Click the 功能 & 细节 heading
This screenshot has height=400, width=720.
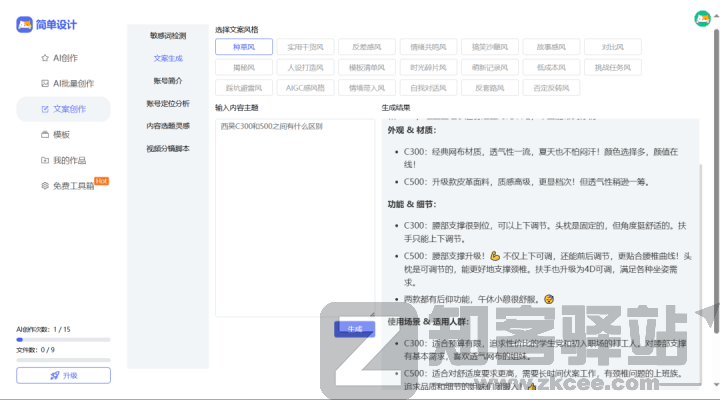pyautogui.click(x=412, y=204)
